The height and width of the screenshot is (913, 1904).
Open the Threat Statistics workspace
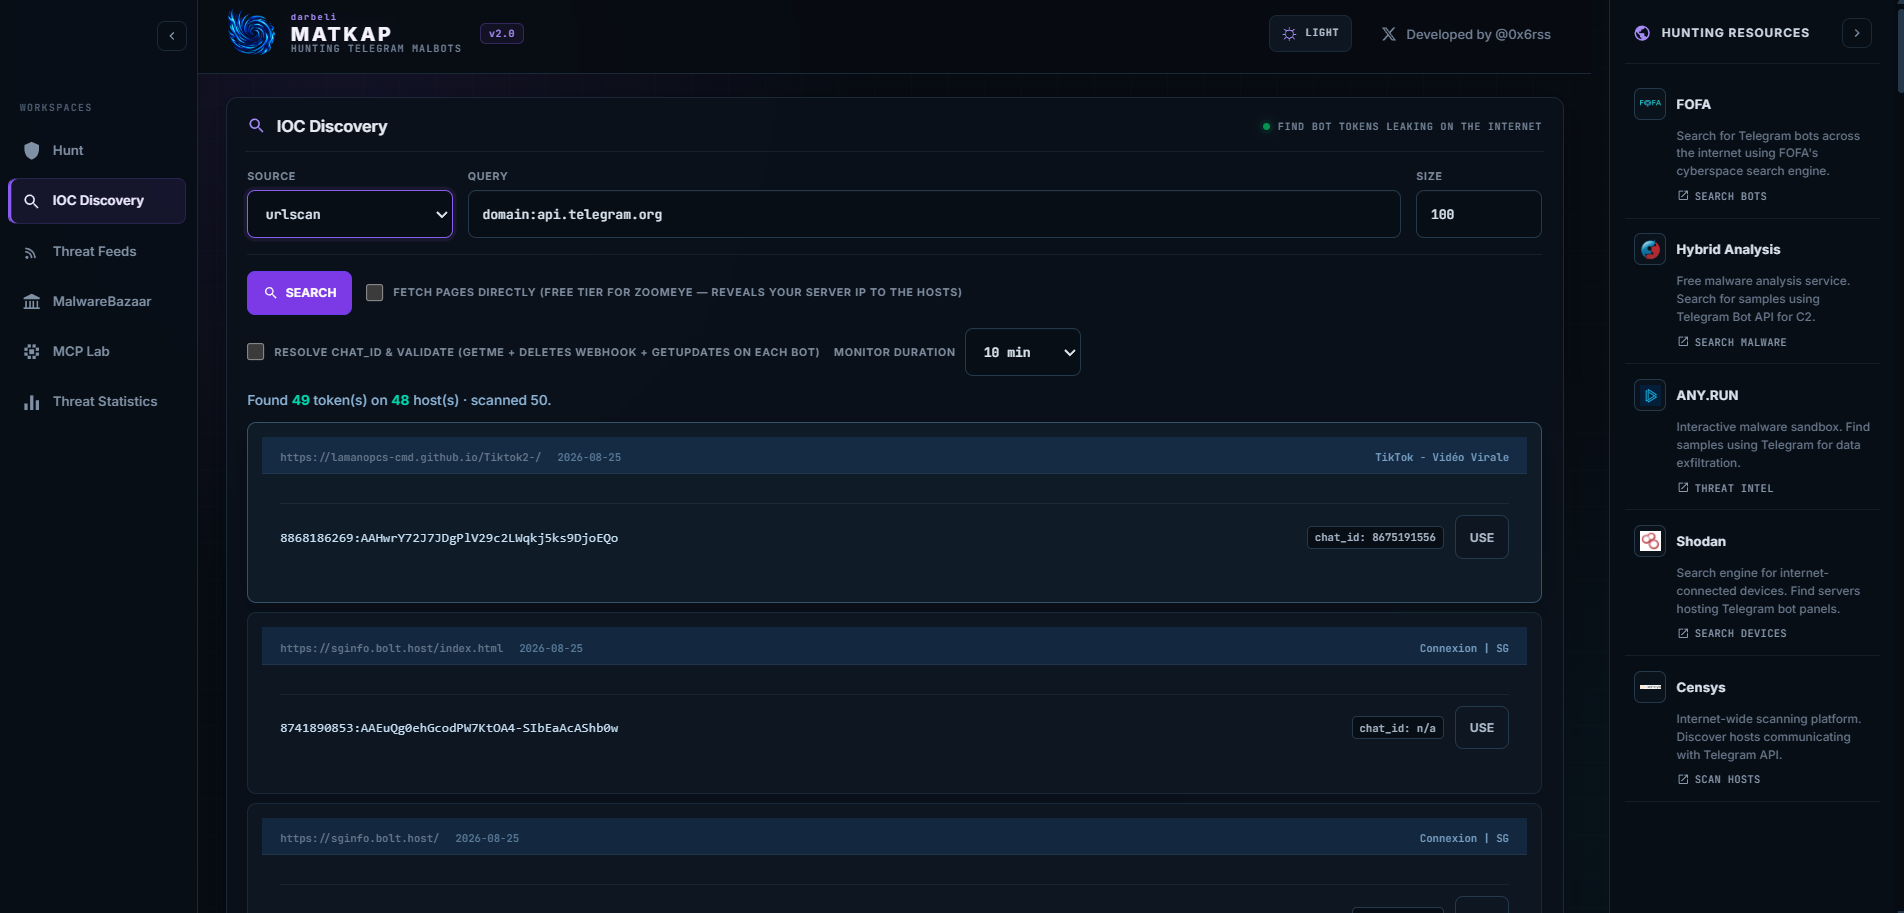97,402
